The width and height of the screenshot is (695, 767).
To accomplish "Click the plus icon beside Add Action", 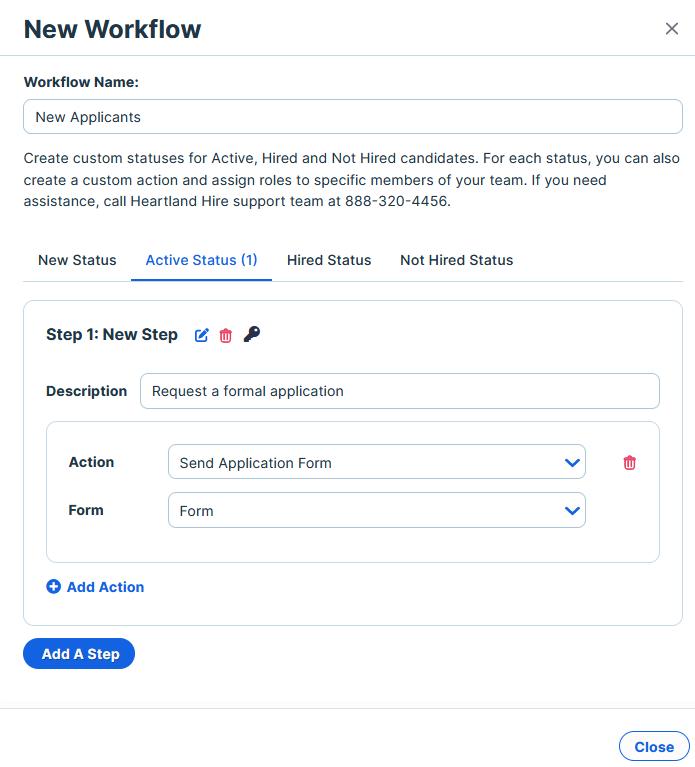I will pos(53,587).
